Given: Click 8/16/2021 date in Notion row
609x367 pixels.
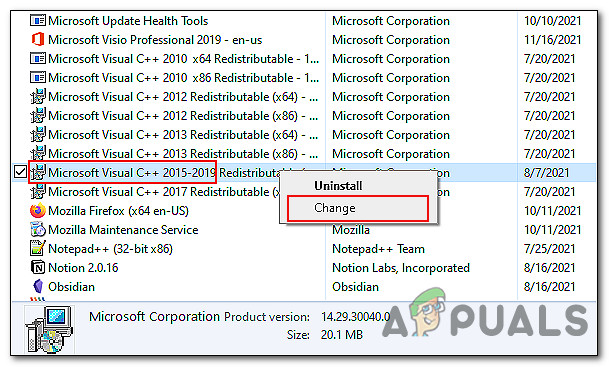Looking at the screenshot, I should click(549, 268).
